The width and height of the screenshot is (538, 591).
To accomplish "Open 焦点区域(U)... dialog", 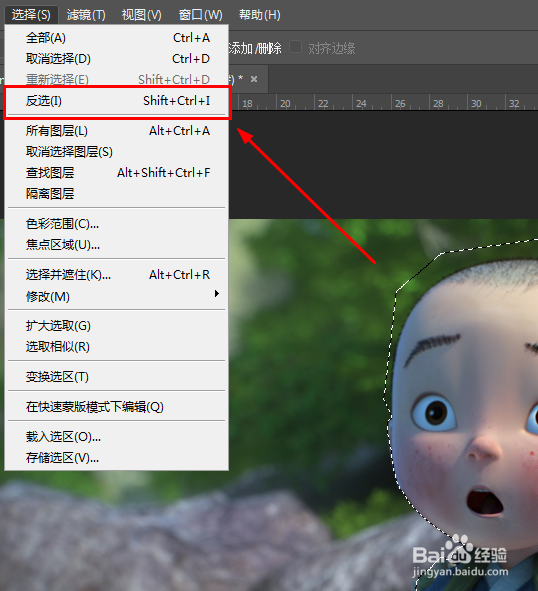I will click(x=116, y=245).
